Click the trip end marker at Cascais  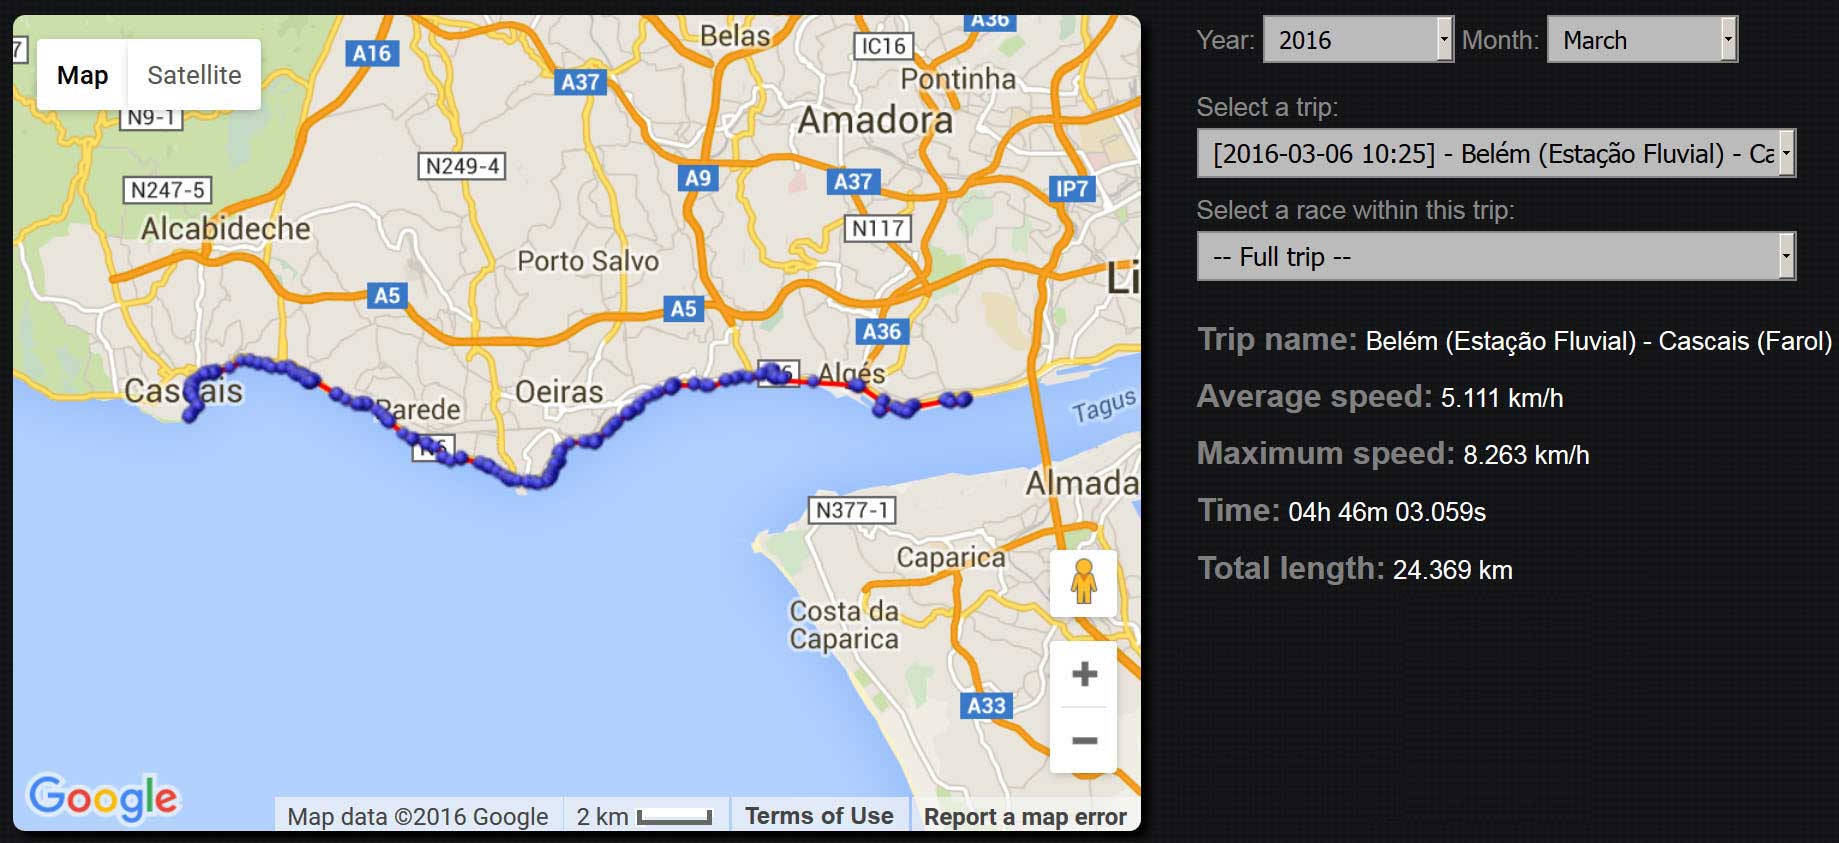click(x=190, y=416)
